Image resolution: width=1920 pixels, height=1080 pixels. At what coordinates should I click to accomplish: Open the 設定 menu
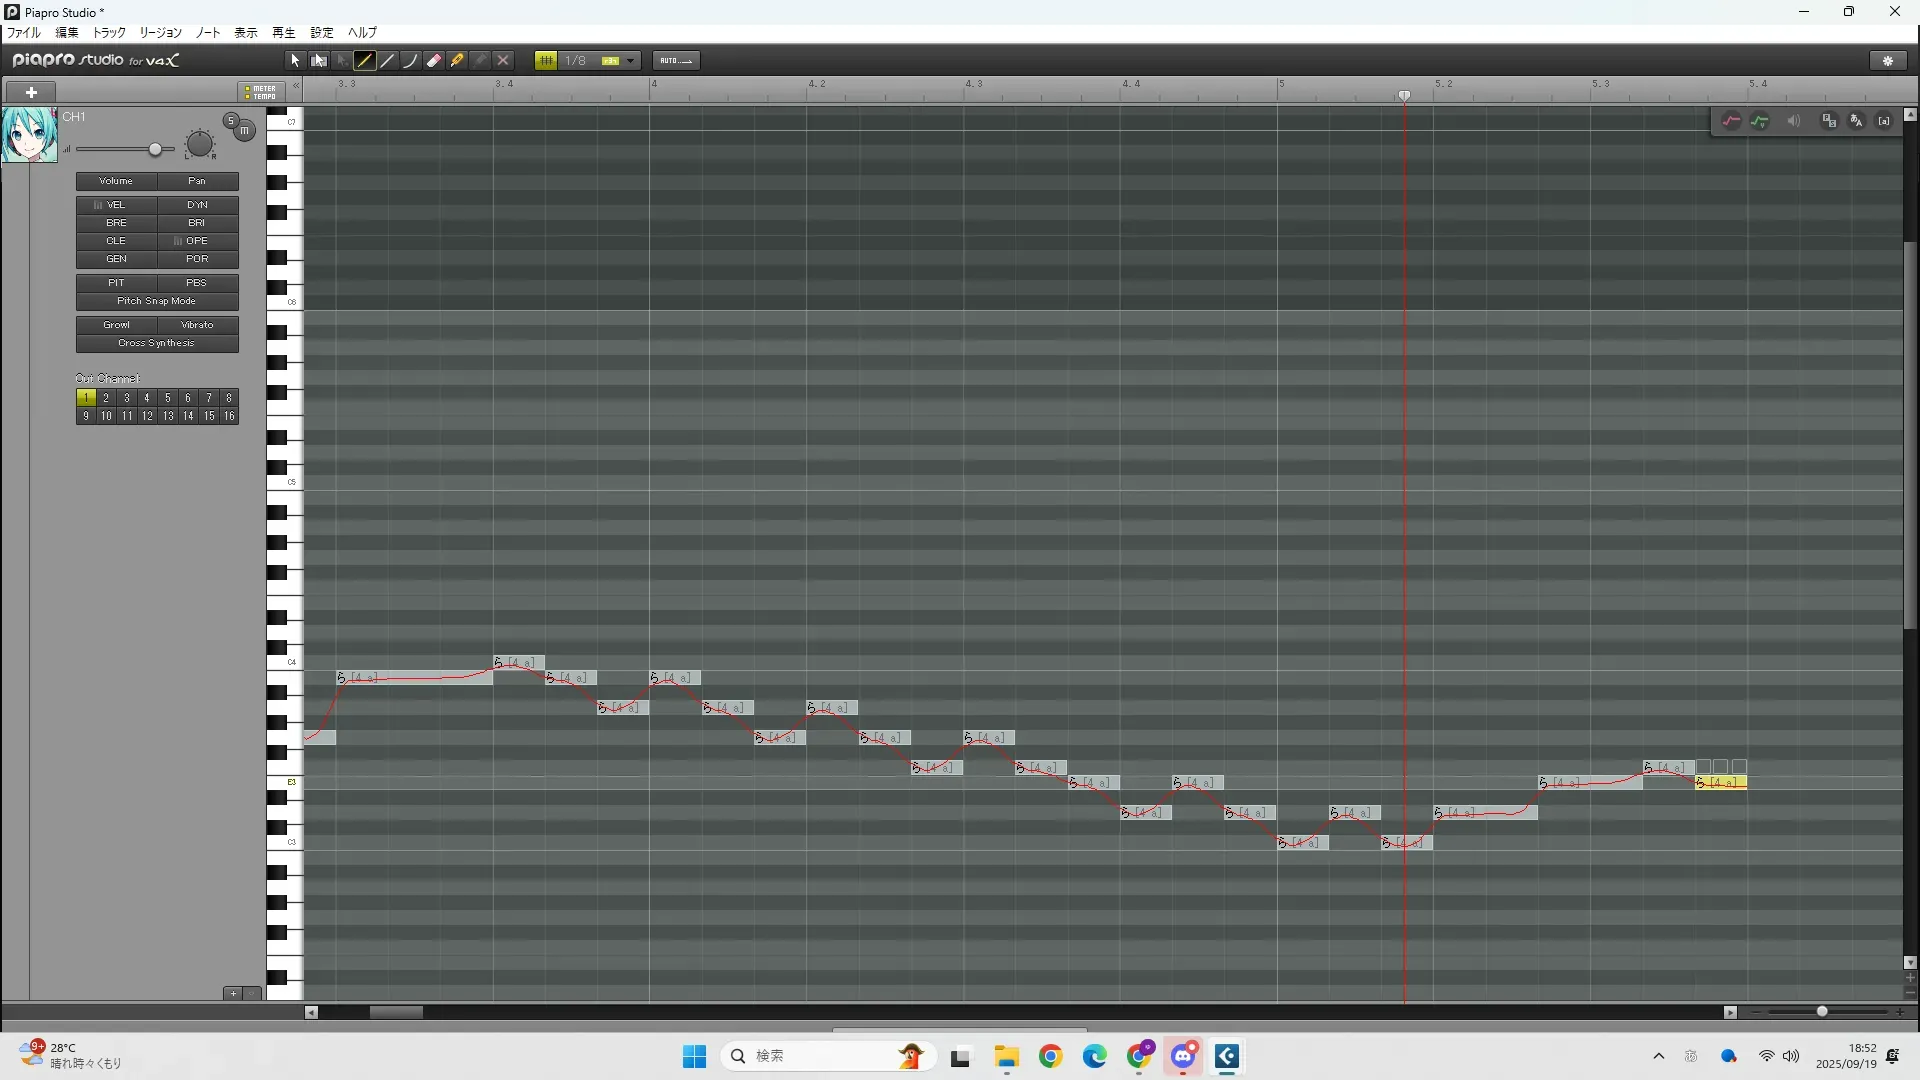[322, 33]
